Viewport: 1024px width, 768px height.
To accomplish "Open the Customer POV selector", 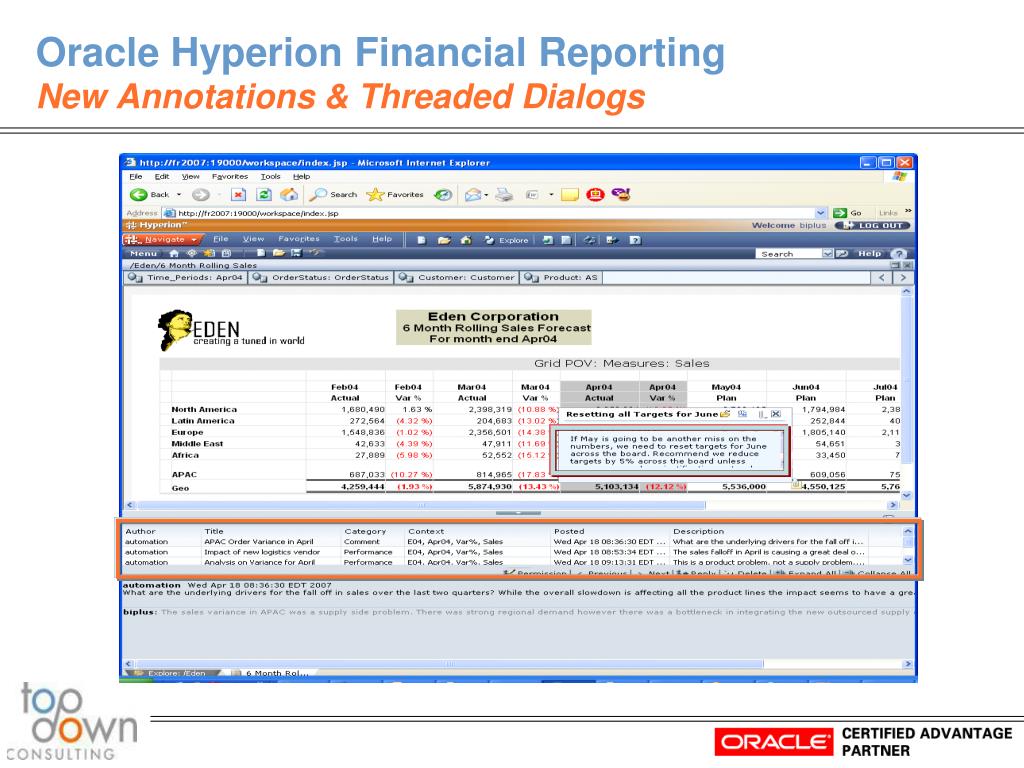I will (x=457, y=278).
